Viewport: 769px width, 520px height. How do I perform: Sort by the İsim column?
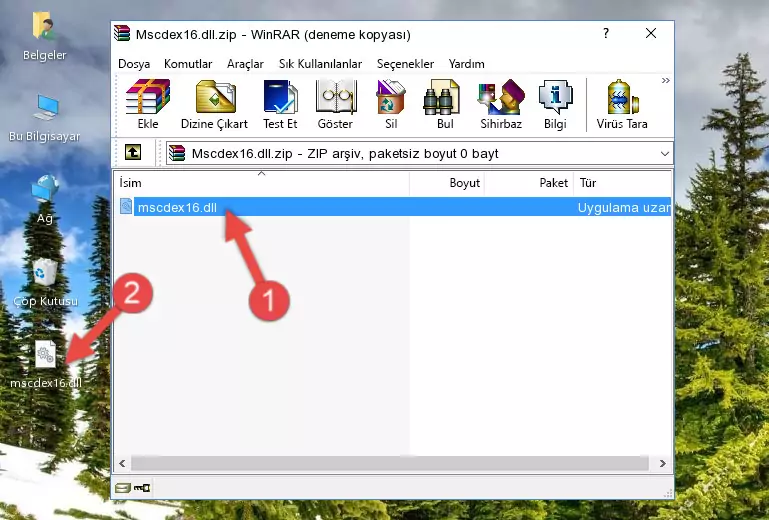pyautogui.click(x=262, y=182)
